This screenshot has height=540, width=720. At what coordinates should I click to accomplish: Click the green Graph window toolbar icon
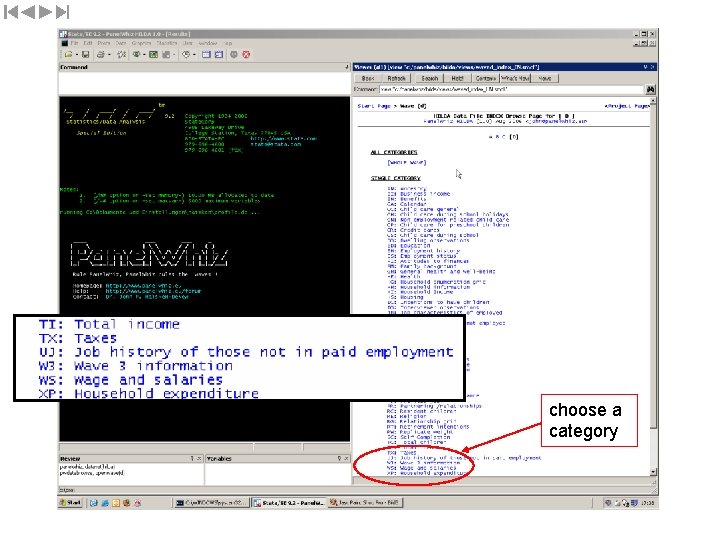point(153,55)
